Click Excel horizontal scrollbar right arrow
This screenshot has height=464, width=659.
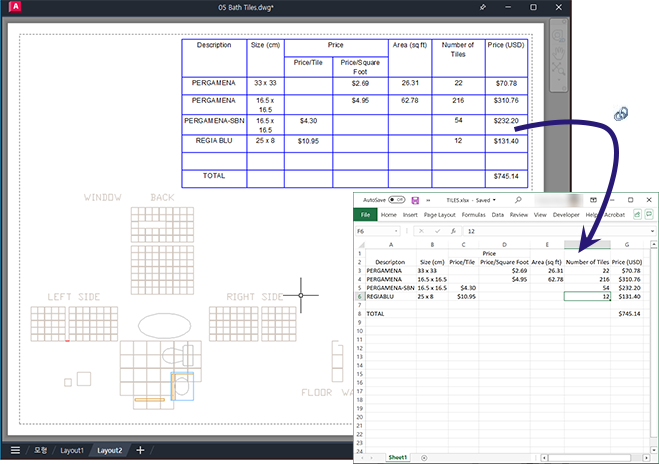pyautogui.click(x=646, y=458)
